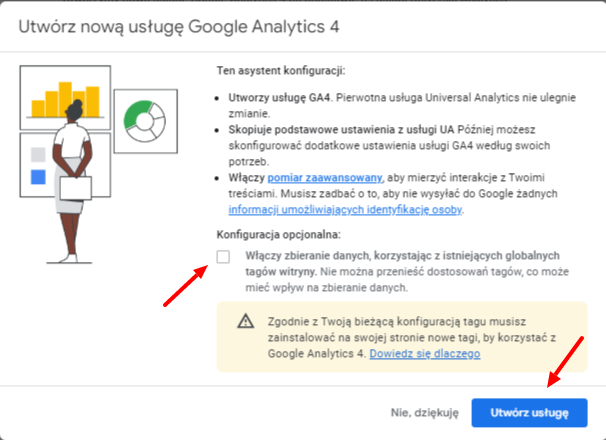This screenshot has height=440, width=606.
Task: Click the red arrow above Utwórz usługę
Action: tap(565, 362)
